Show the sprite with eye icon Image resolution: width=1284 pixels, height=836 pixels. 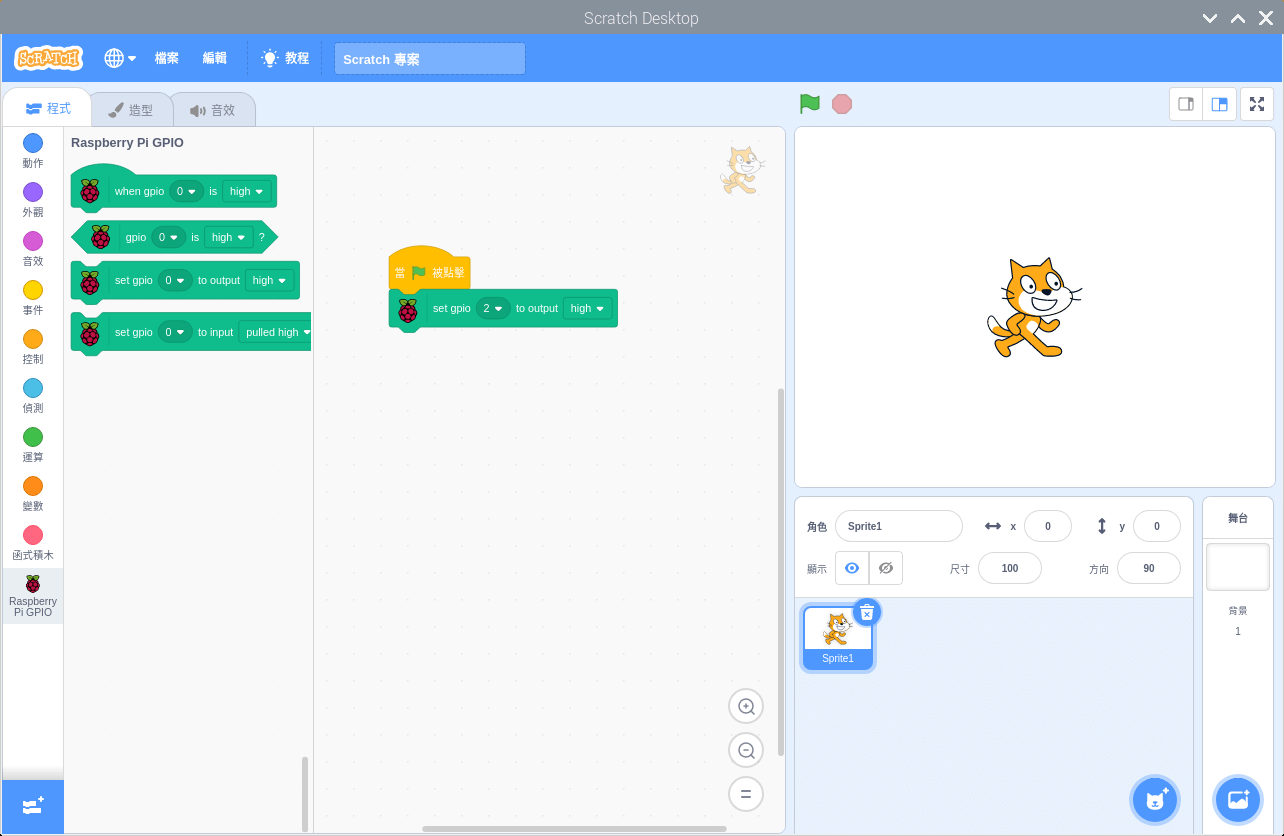point(852,568)
